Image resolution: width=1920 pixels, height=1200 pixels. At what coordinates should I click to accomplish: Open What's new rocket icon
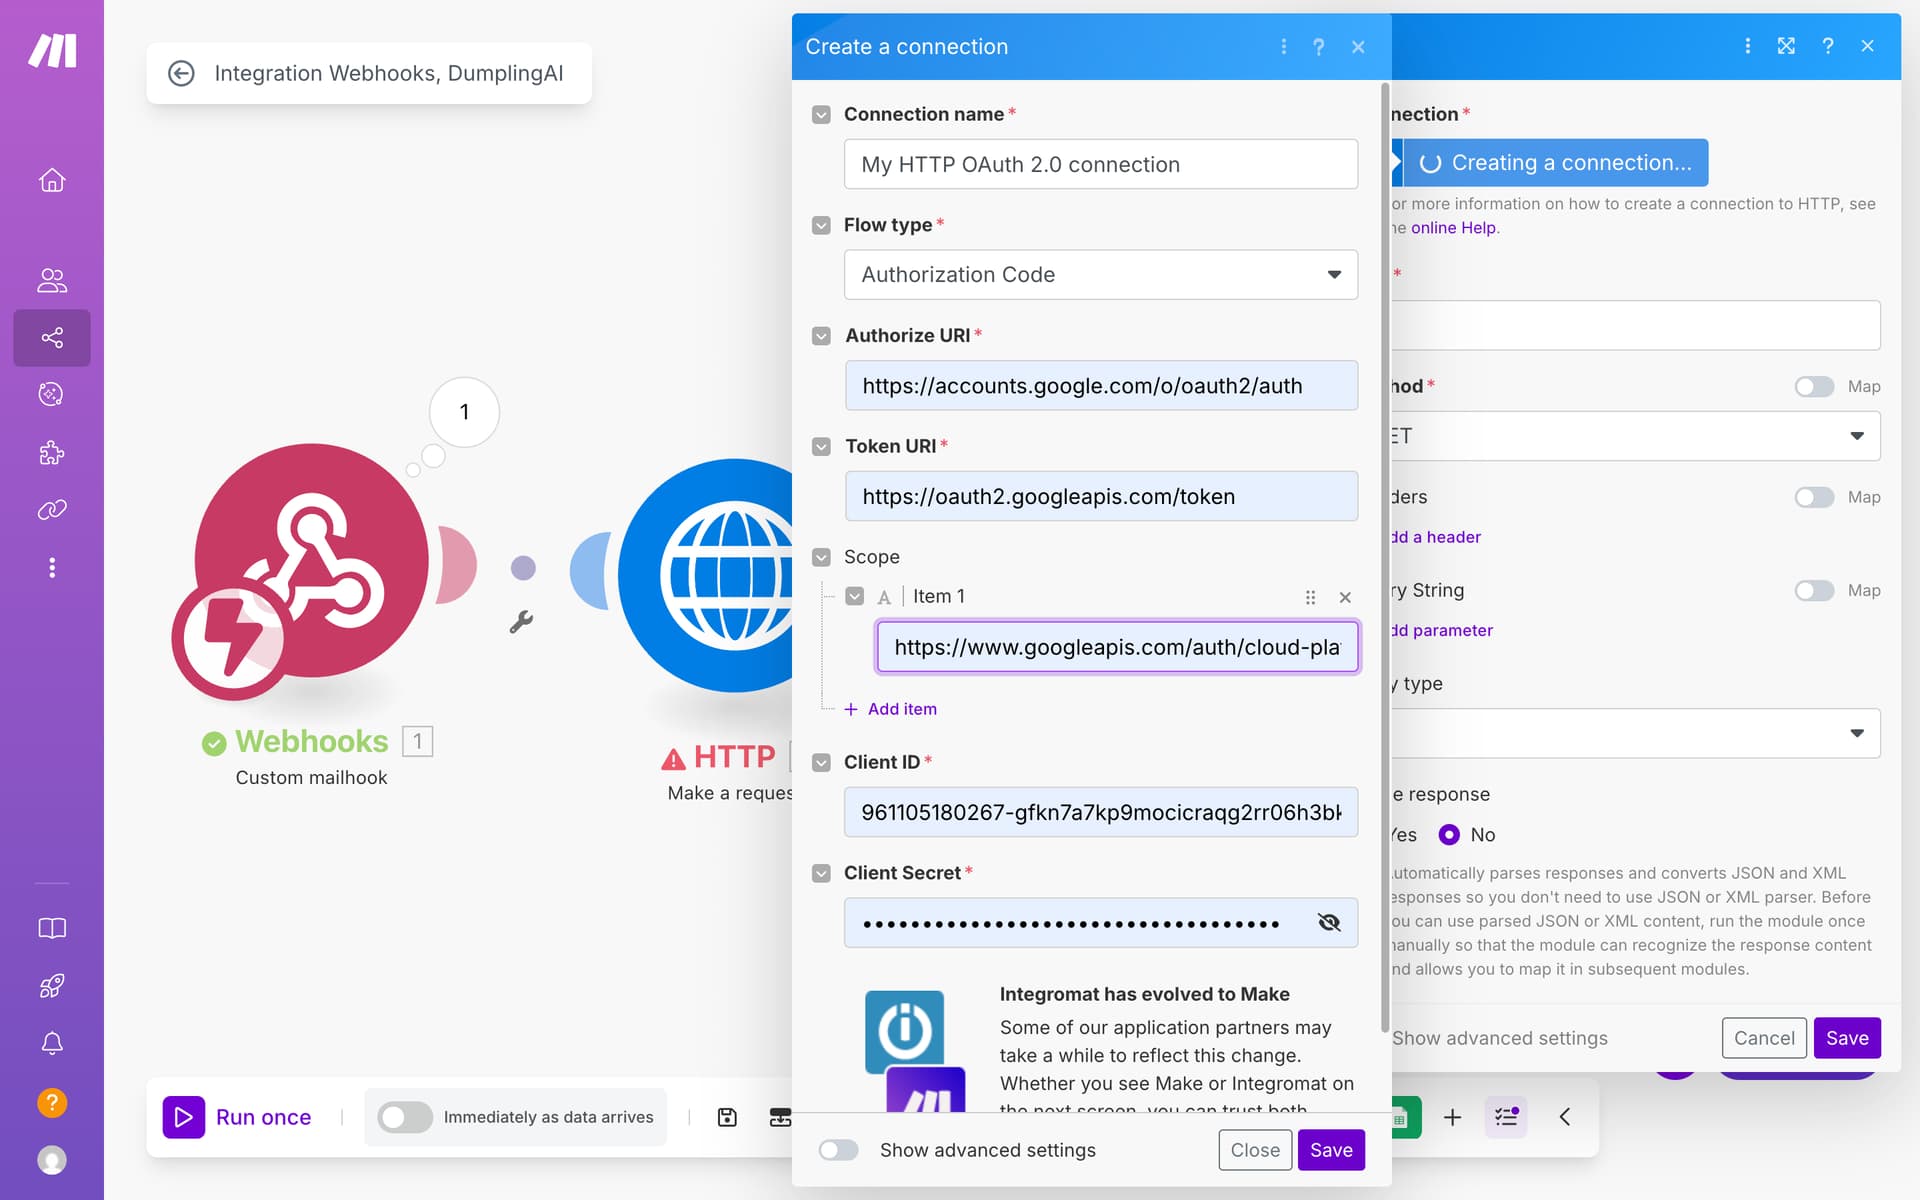click(52, 986)
